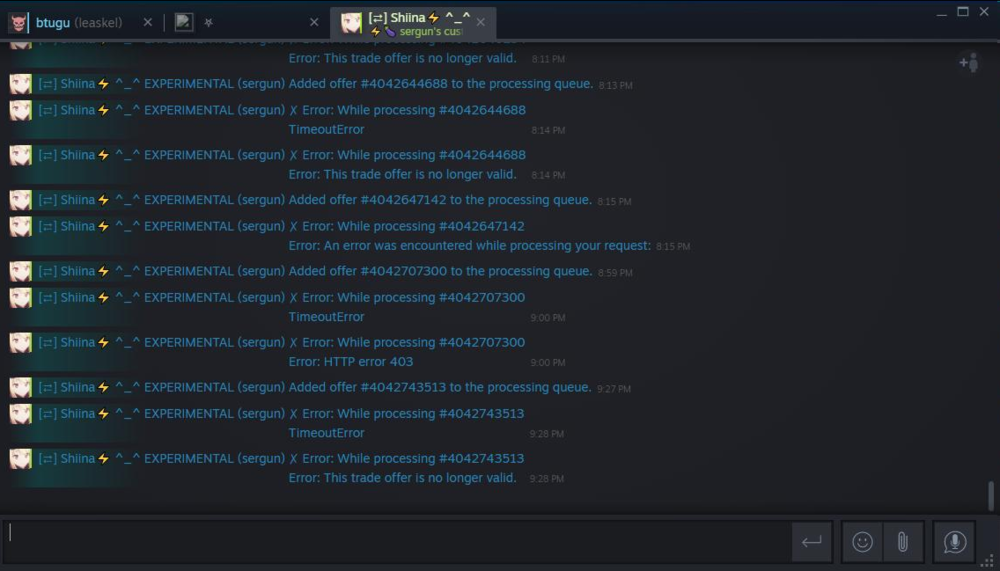Click the chat history scrollbar thumb
The image size is (1000, 571).
991,496
